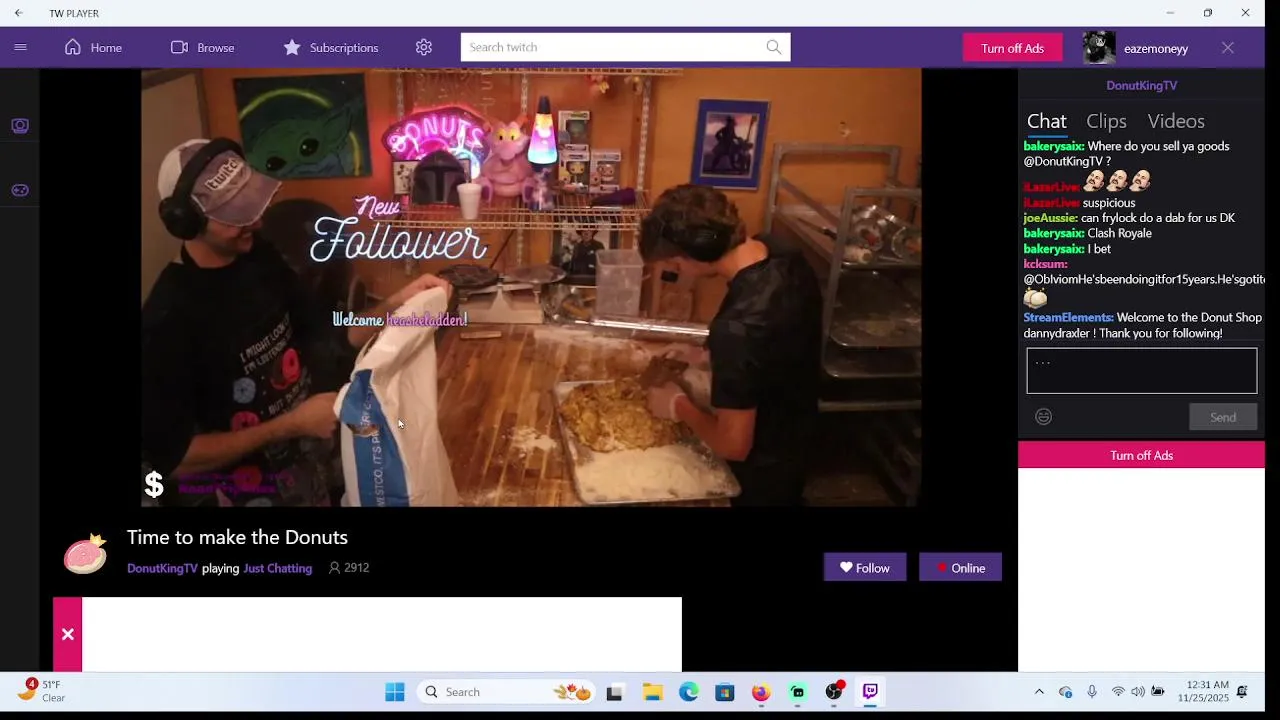This screenshot has width=1280, height=720.
Task: Open the hamburger navigation menu
Action: [x=20, y=47]
